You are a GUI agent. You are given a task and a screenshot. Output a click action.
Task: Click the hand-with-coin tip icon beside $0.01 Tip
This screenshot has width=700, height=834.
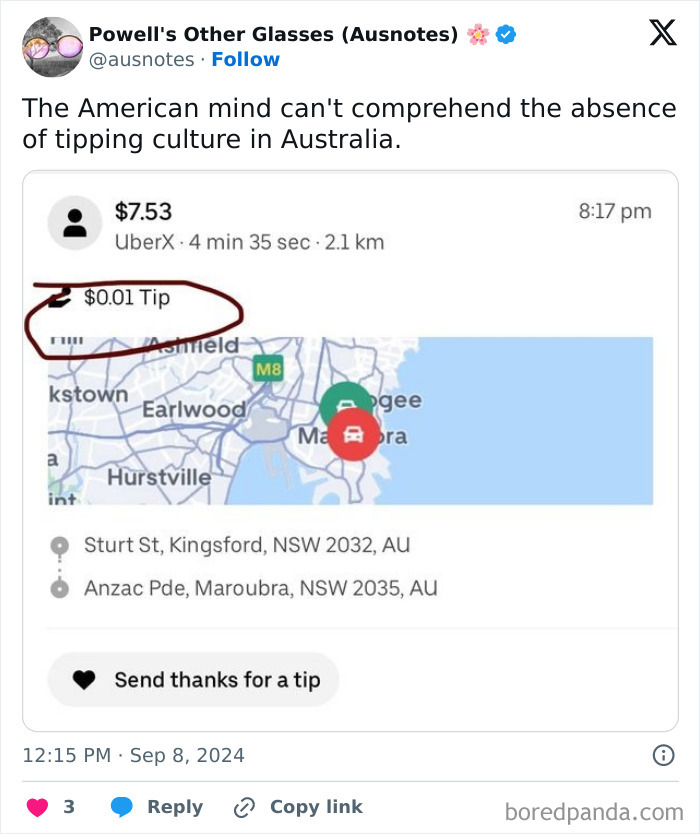coord(60,297)
